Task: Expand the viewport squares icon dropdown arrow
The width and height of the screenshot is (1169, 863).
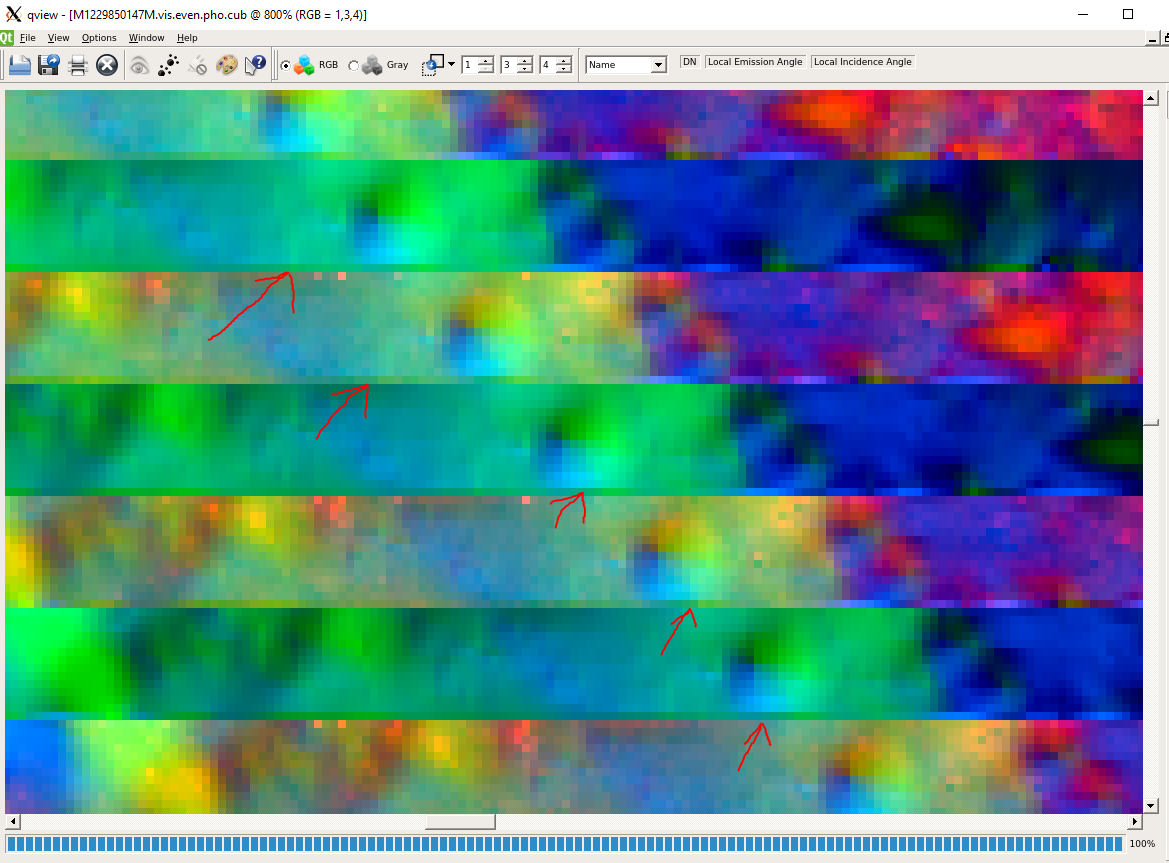Action: coord(451,65)
